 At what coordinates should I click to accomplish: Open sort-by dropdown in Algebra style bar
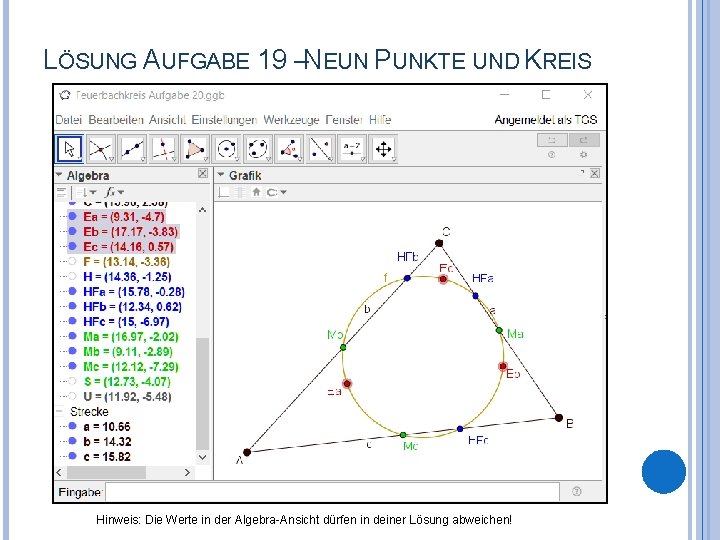coord(86,192)
